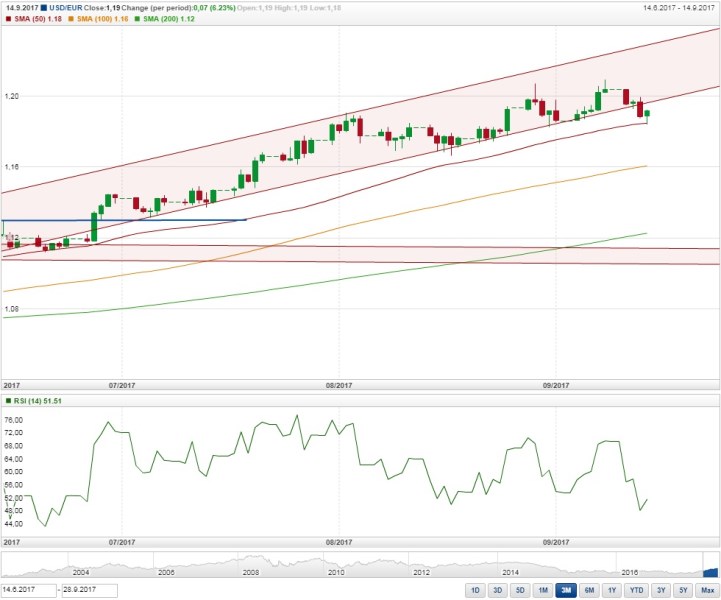
Task: Switch to the 3Y time range
Action: [x=659, y=590]
